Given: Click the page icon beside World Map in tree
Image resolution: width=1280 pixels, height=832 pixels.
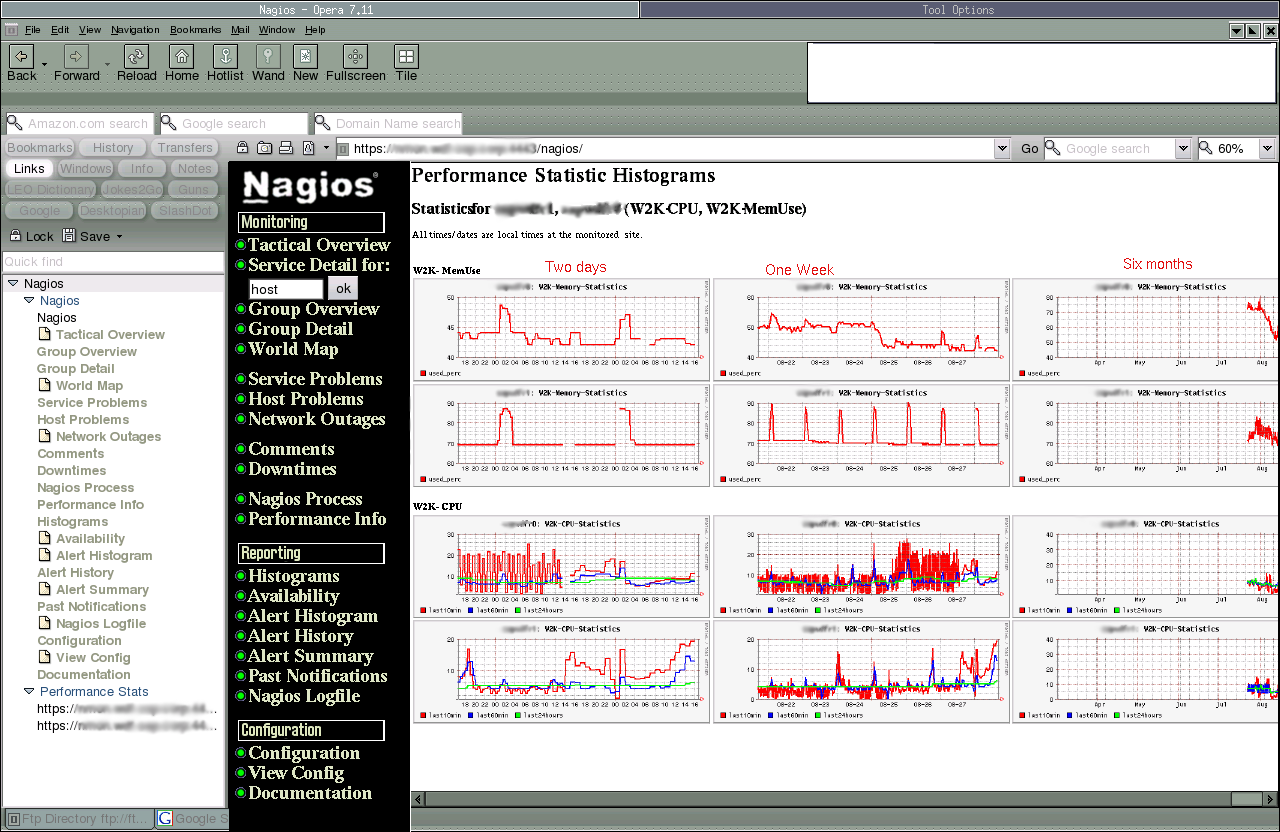Looking at the screenshot, I should coord(44,385).
